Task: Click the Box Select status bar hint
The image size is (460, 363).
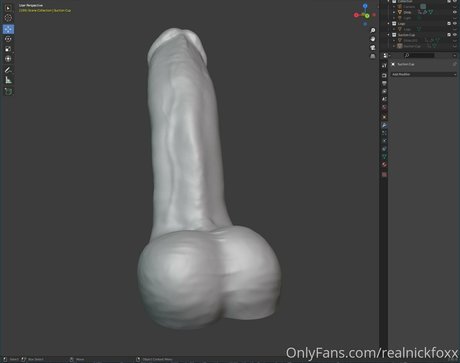Action: pos(36,359)
